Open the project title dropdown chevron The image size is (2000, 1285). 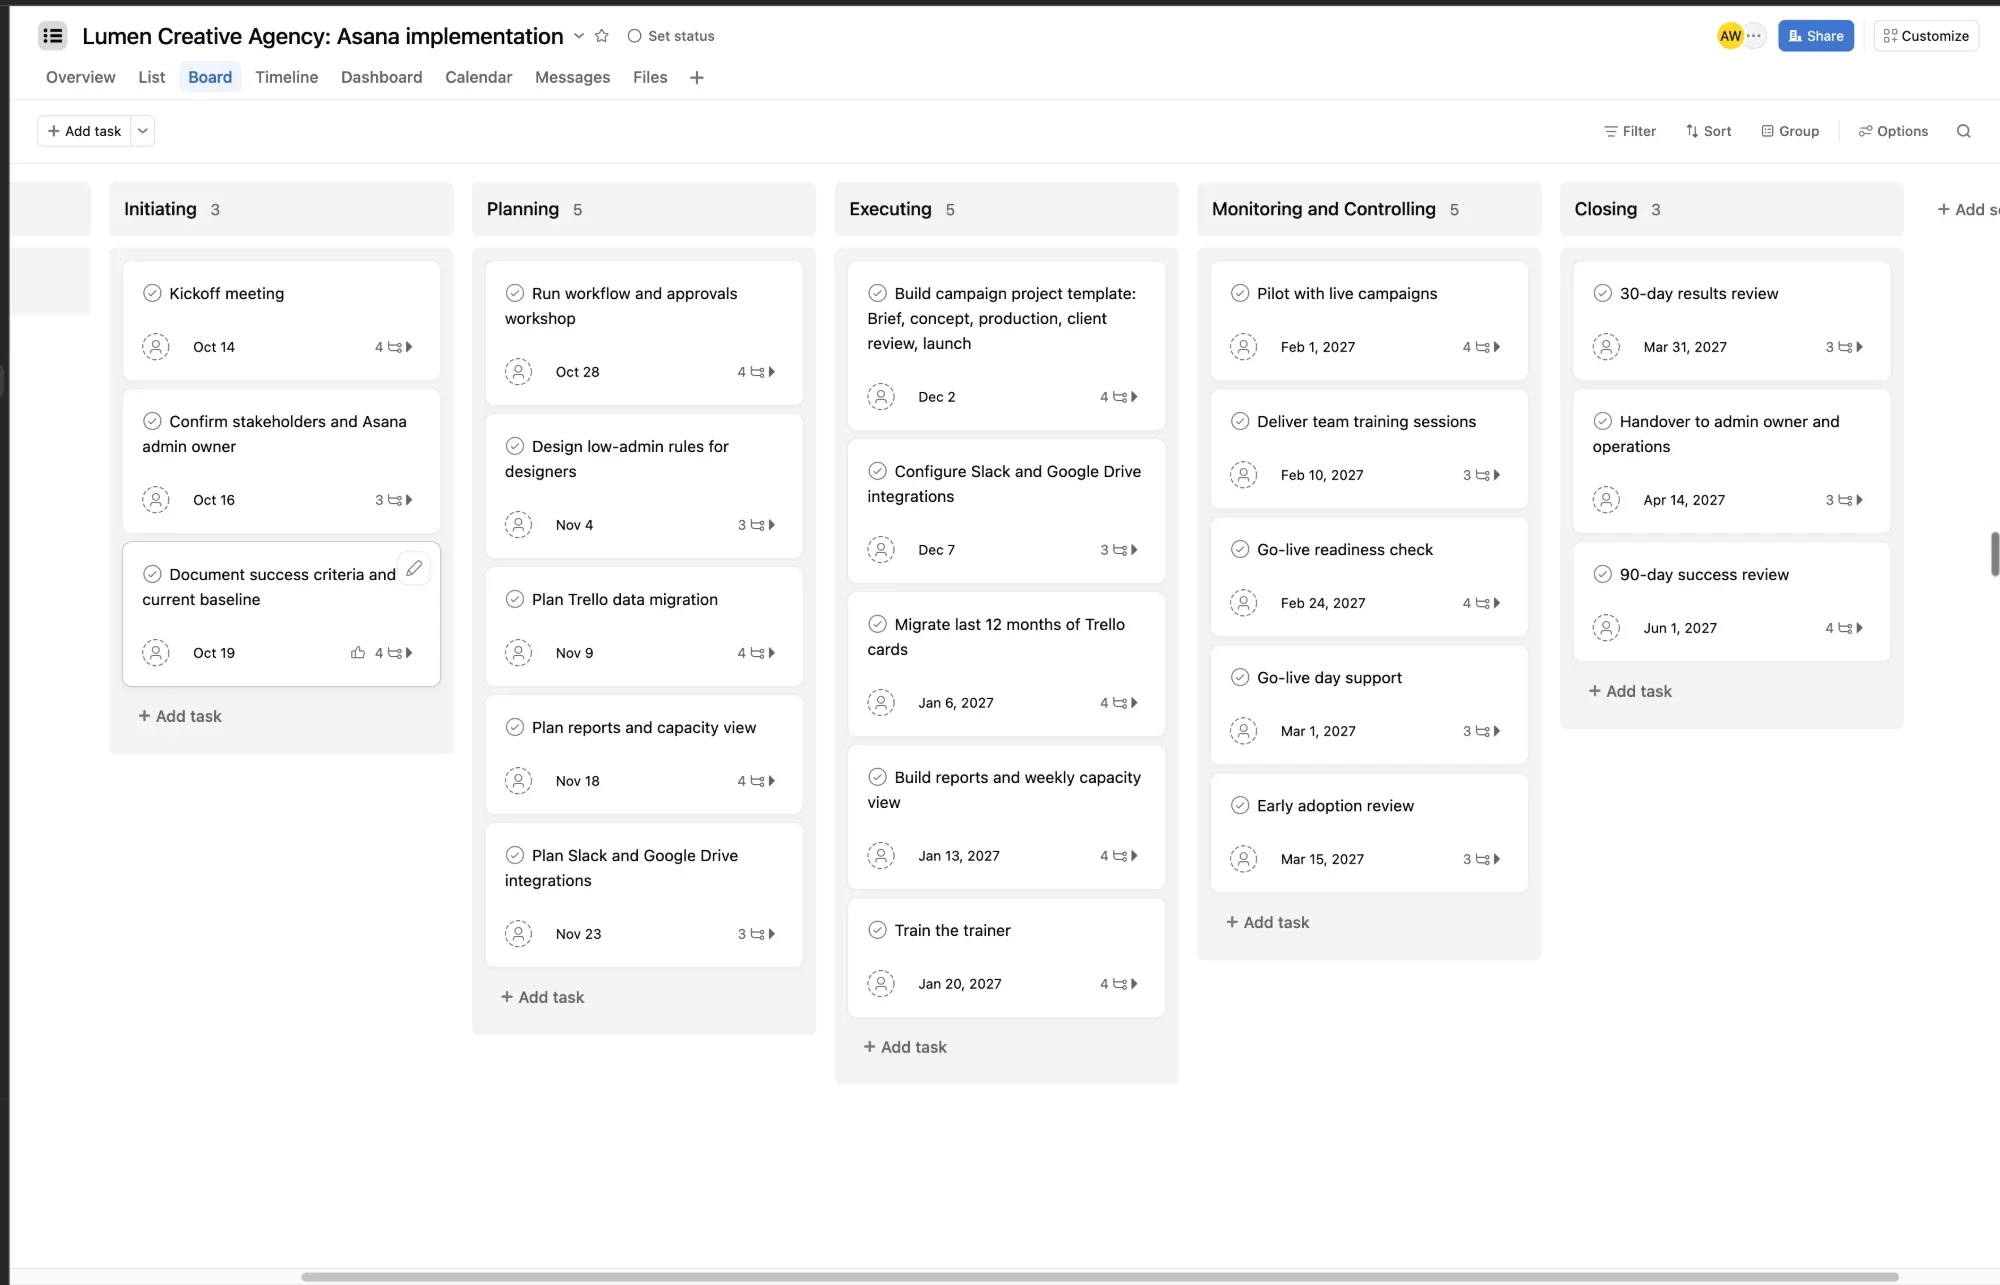[x=579, y=36]
